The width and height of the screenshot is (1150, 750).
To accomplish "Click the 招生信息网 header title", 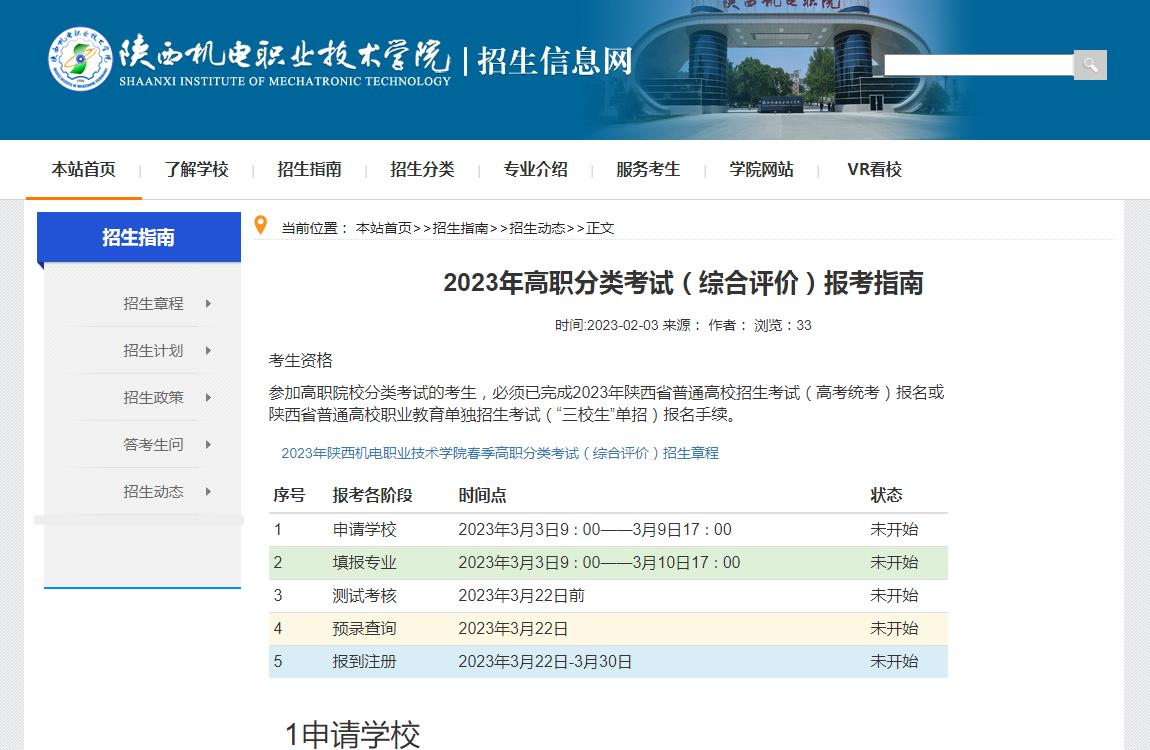I will pyautogui.click(x=554, y=61).
